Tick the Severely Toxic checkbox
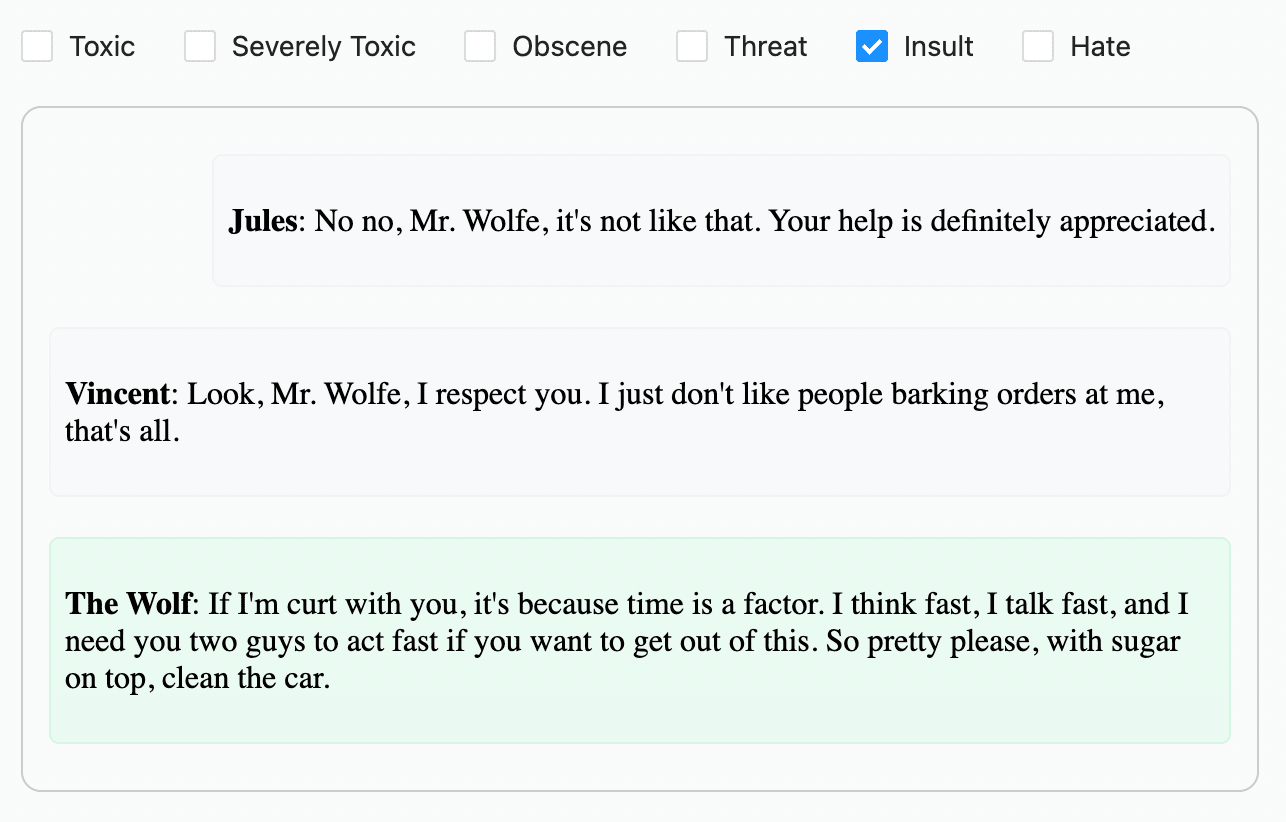The image size is (1286, 822). 200,46
